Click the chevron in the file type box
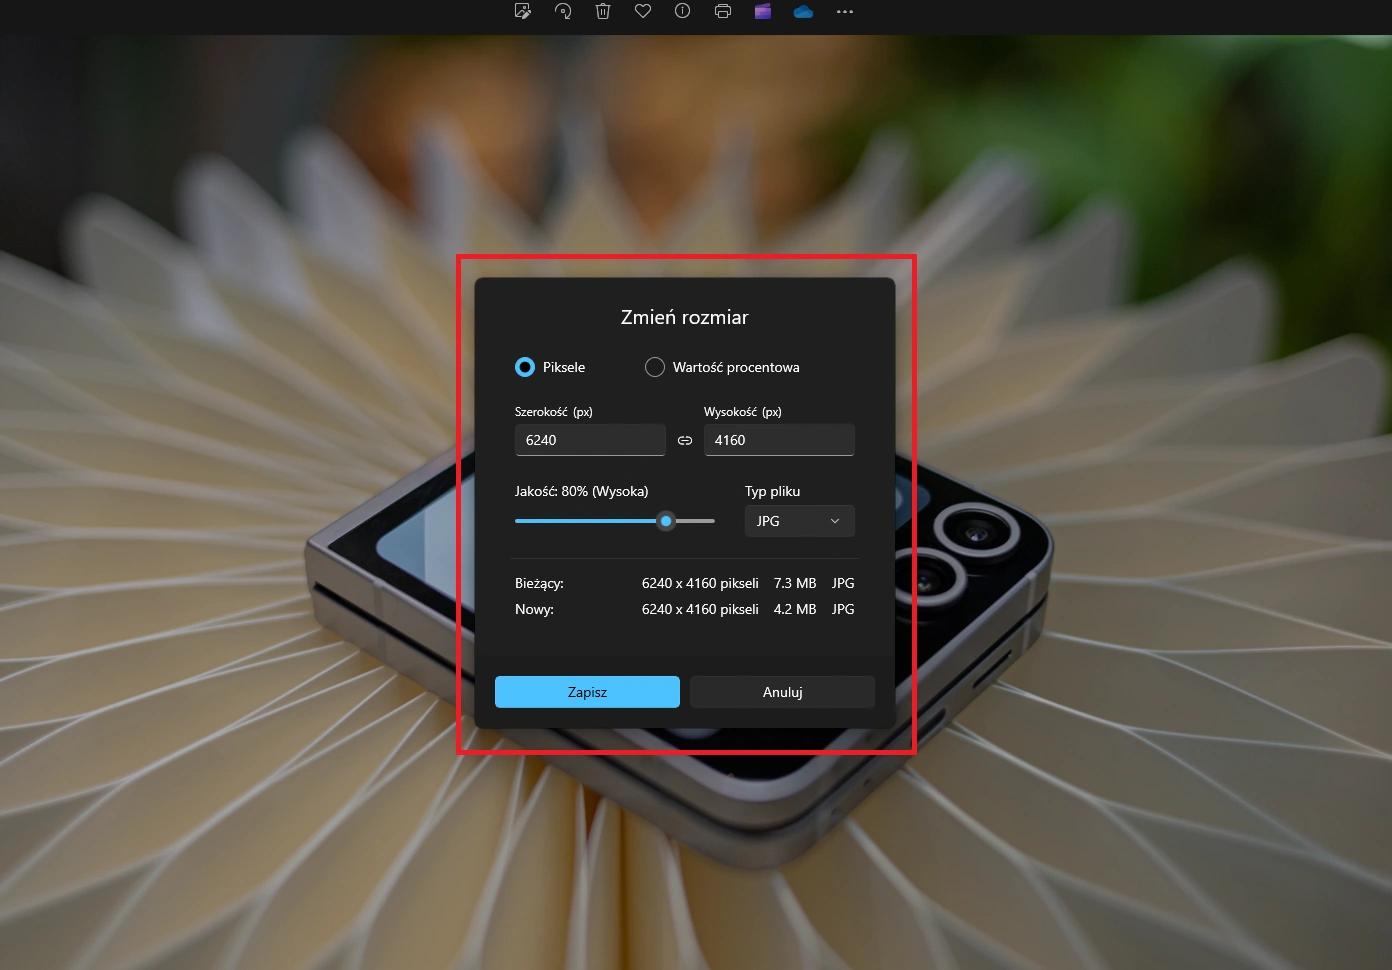 (835, 521)
